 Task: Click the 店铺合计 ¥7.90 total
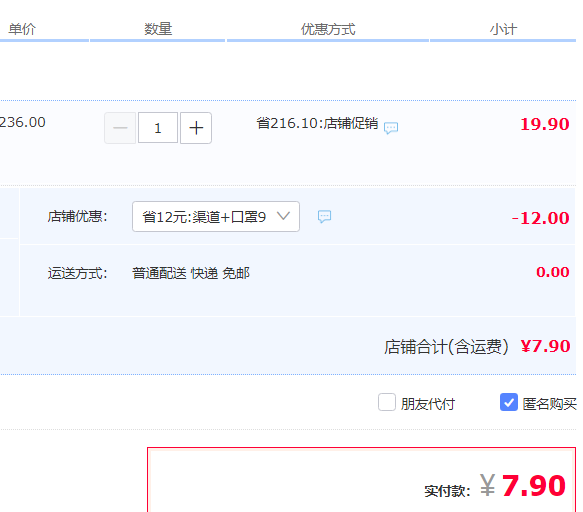tap(477, 347)
